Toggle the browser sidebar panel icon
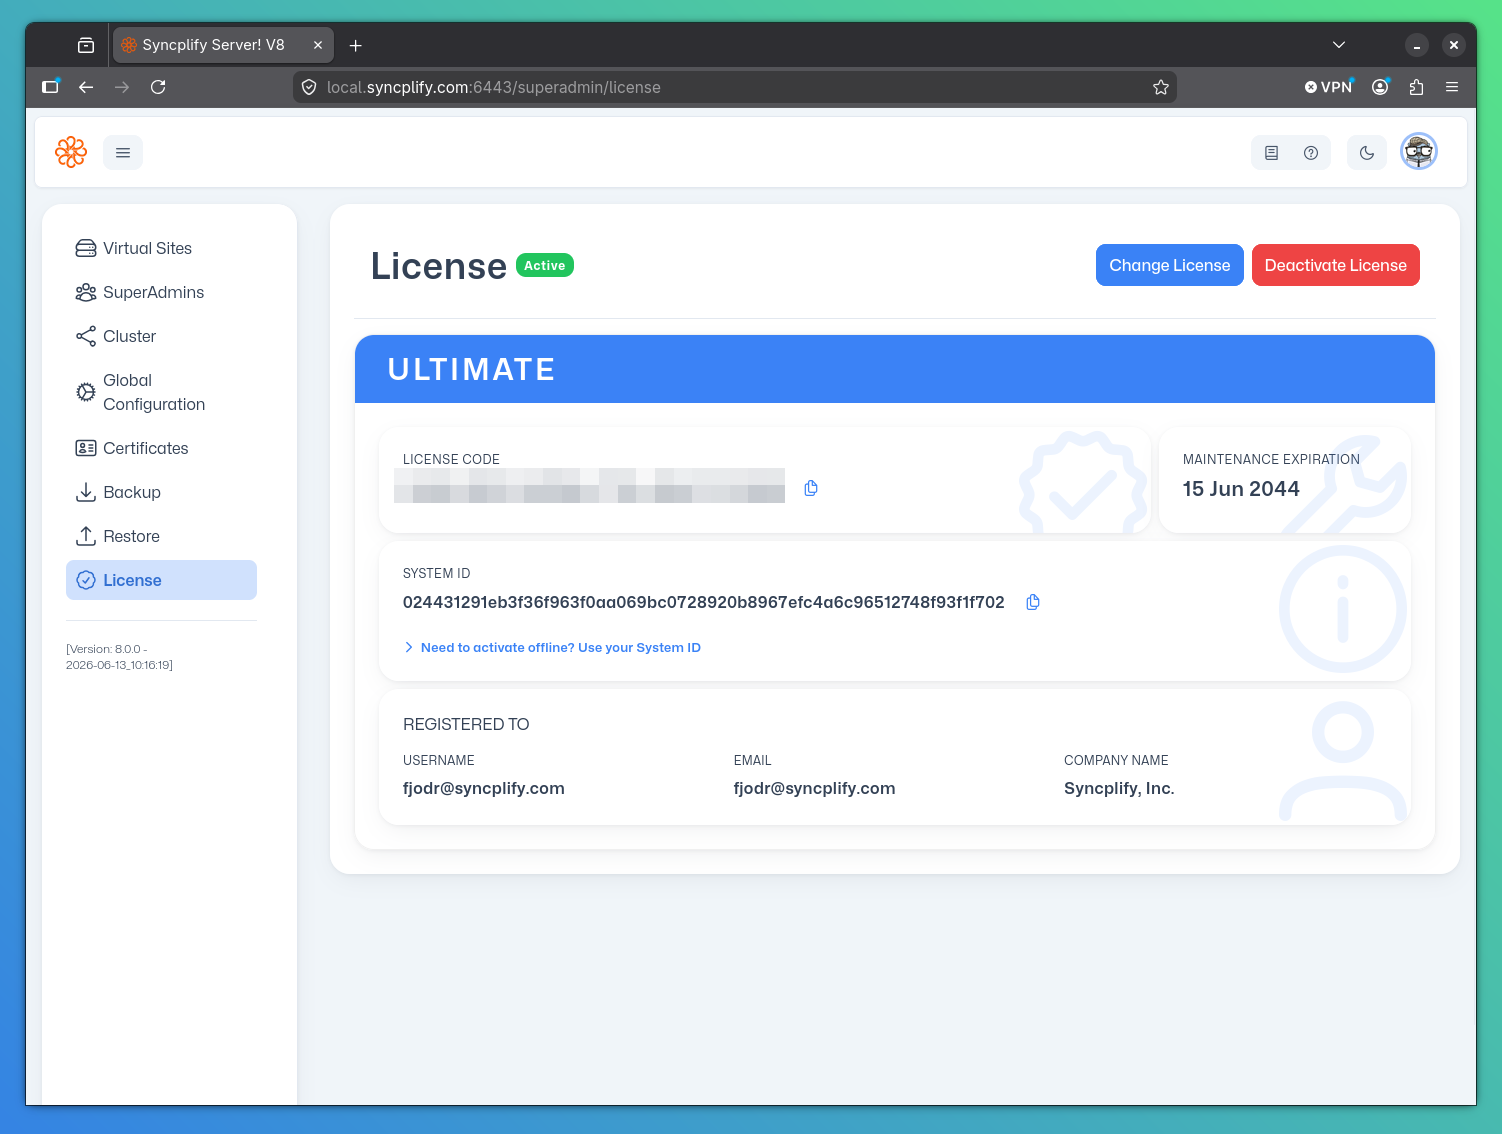This screenshot has width=1502, height=1134. point(50,87)
